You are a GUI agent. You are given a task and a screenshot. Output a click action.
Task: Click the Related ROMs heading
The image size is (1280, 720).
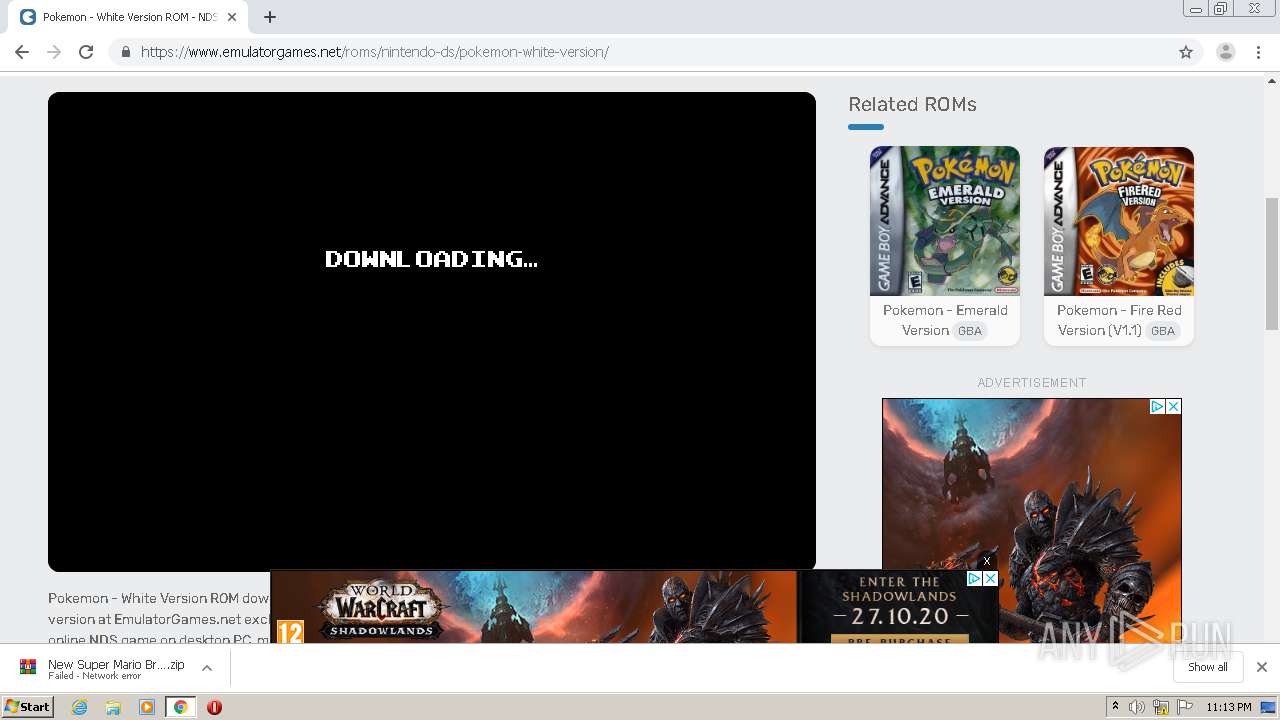pyautogui.click(x=912, y=104)
